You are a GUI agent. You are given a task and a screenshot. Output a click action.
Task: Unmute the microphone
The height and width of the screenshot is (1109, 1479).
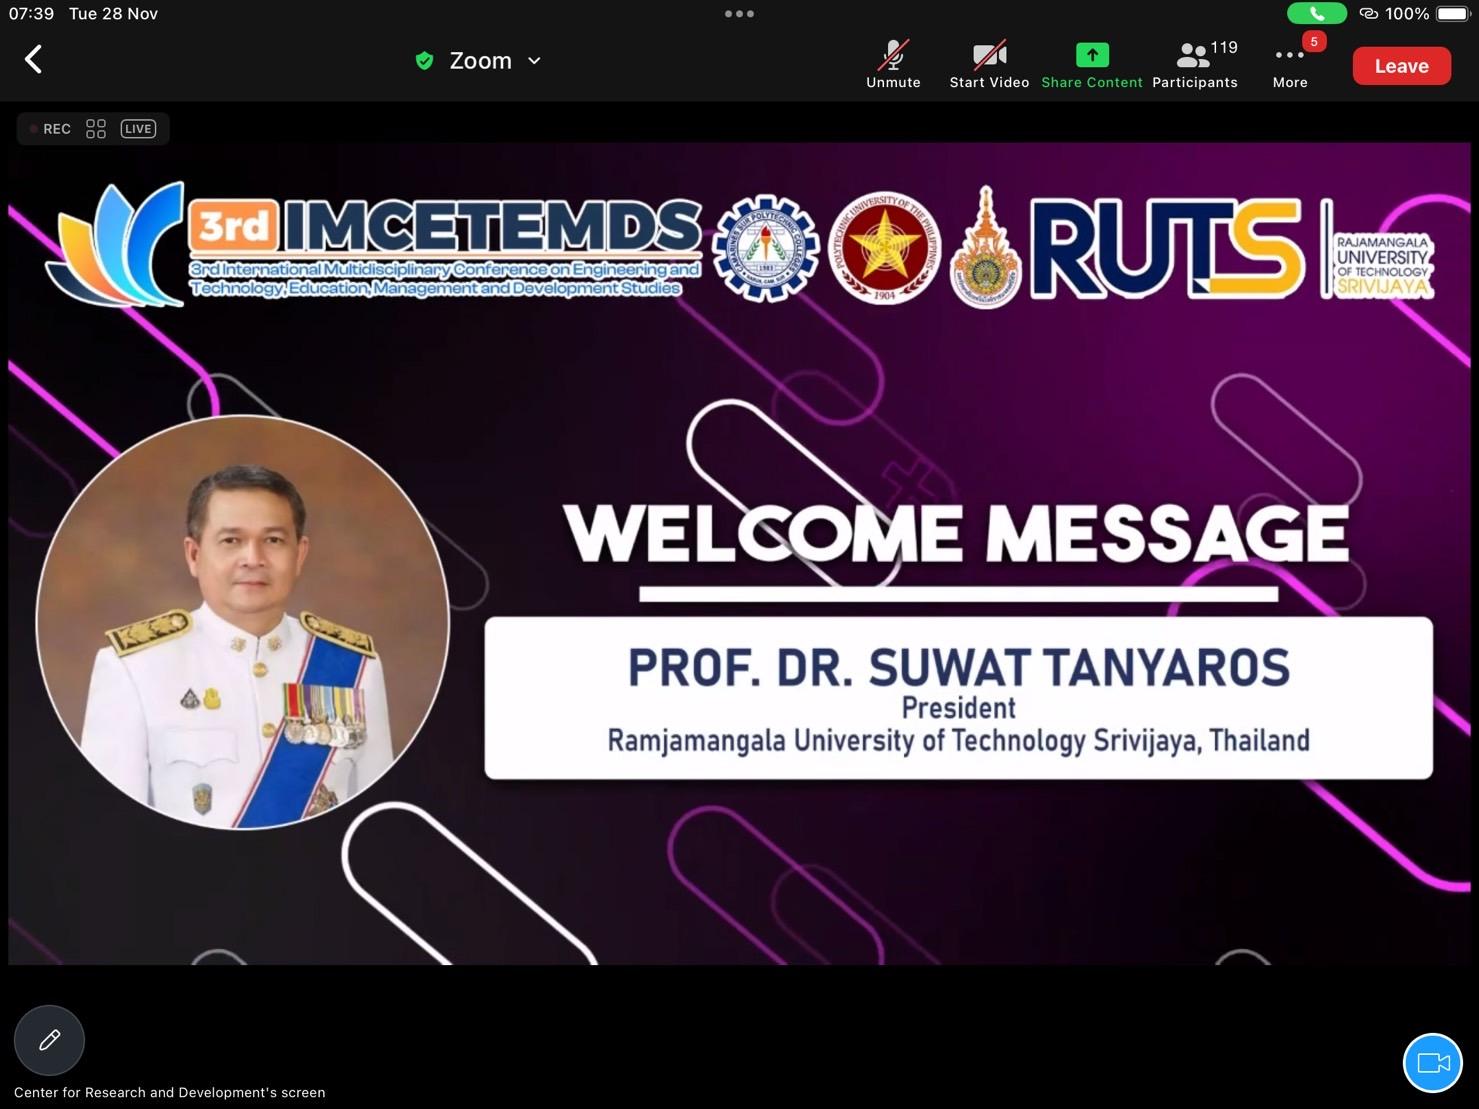pos(893,65)
